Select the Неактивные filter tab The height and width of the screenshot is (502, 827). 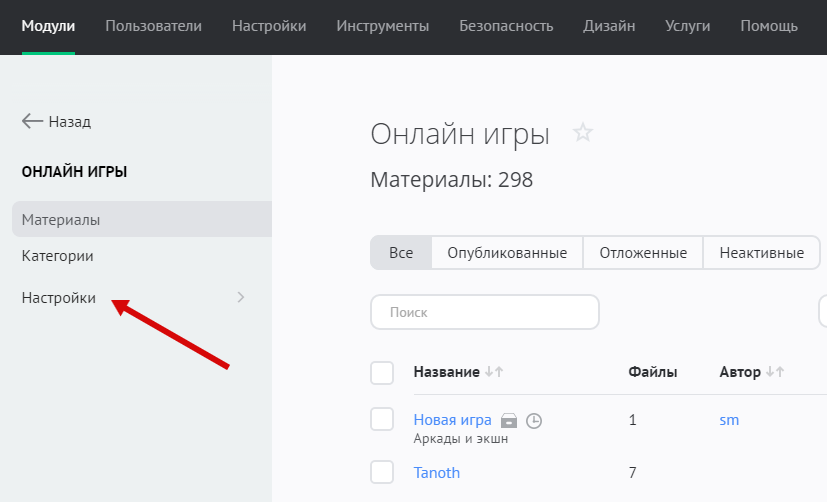pyautogui.click(x=761, y=253)
